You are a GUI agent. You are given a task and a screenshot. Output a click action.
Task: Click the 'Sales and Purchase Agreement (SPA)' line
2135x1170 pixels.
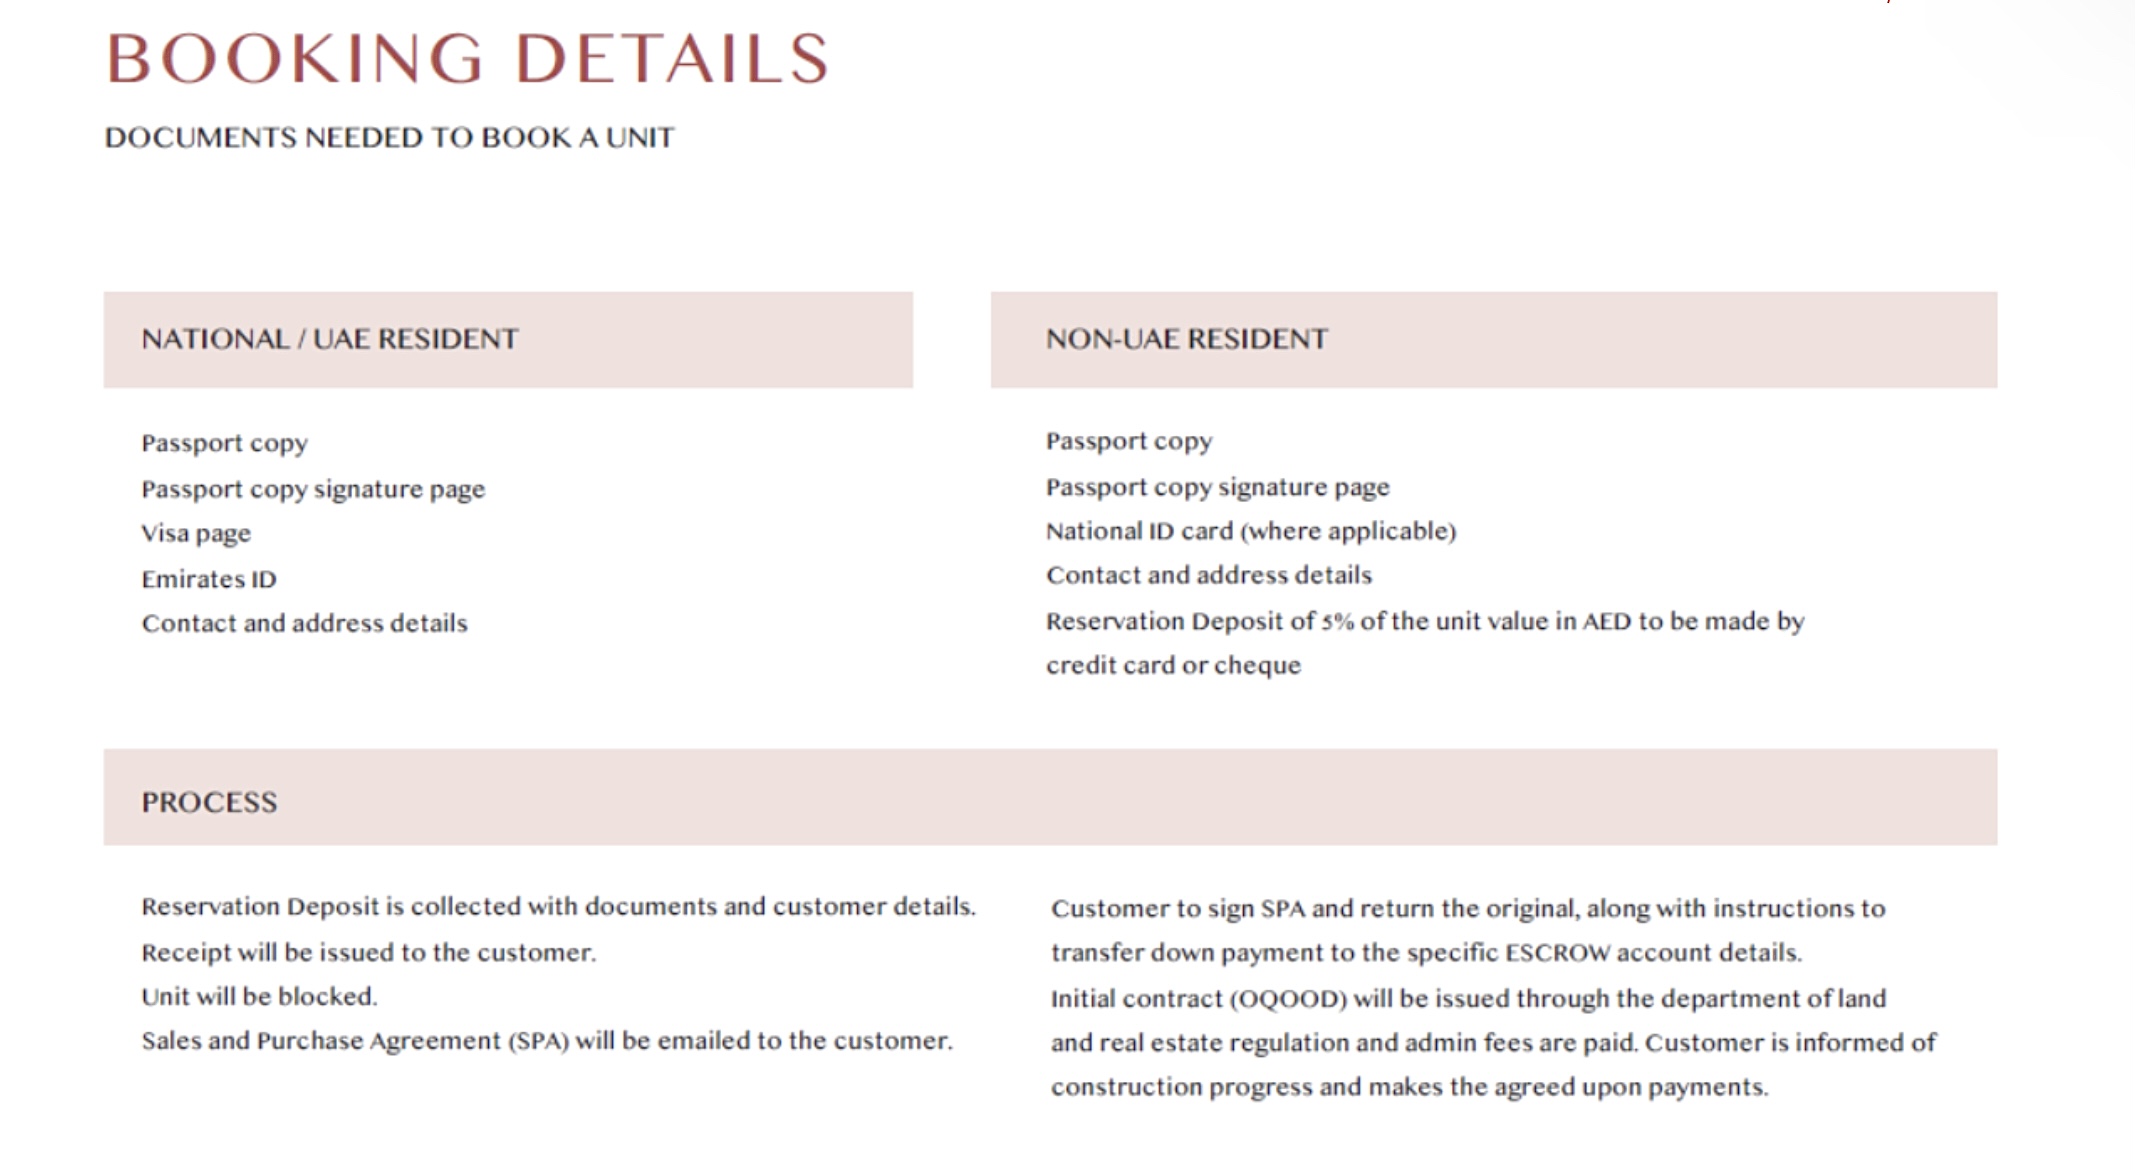tap(547, 1041)
